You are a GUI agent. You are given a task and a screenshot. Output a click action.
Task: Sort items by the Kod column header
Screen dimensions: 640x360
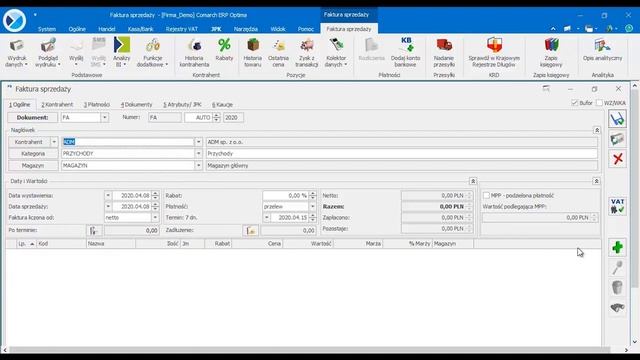click(61, 244)
